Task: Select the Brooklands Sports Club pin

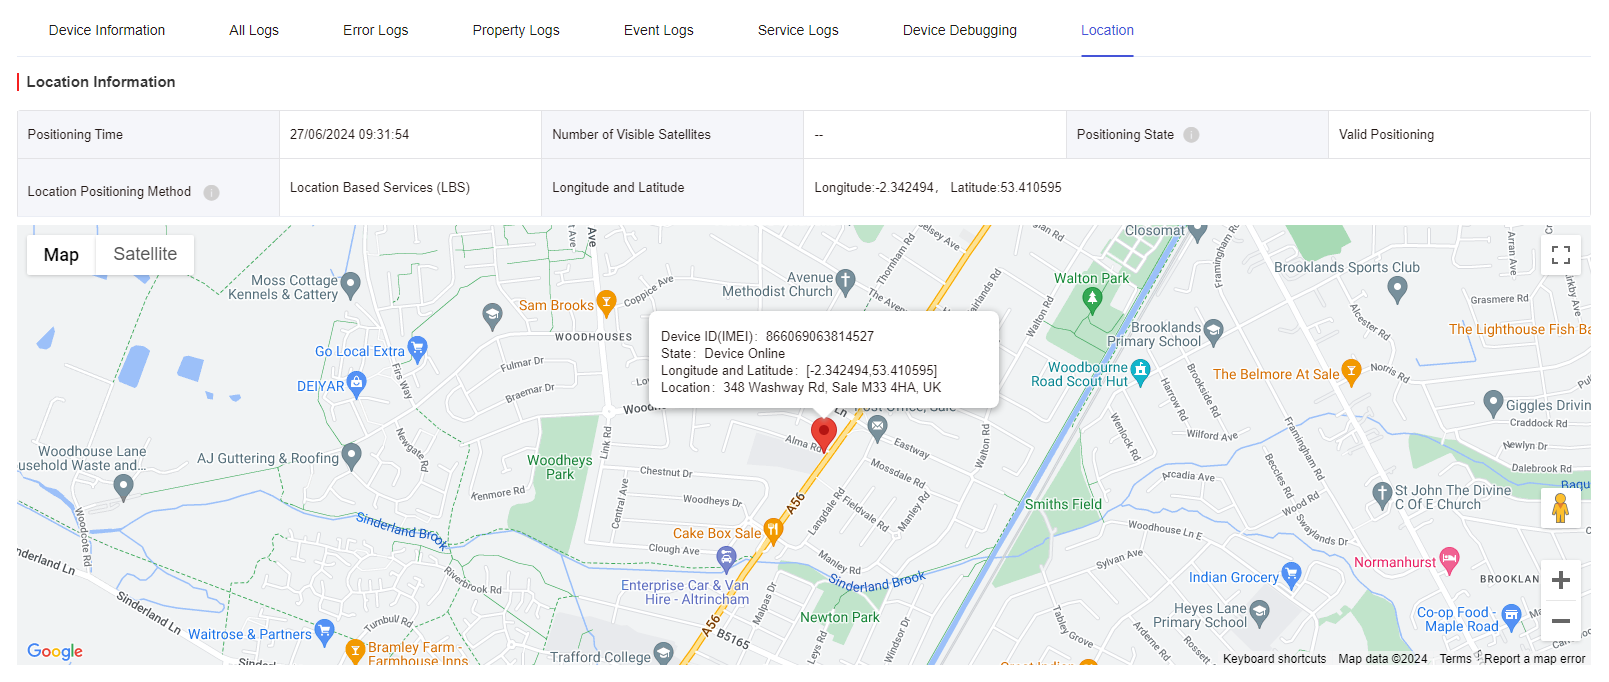Action: pyautogui.click(x=1398, y=290)
